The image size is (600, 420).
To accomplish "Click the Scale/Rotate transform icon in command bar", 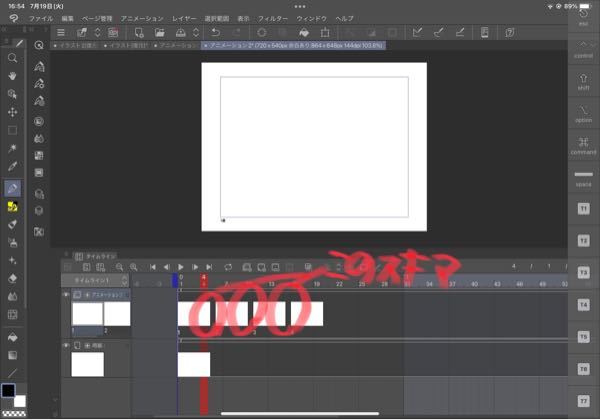I will click(x=325, y=33).
